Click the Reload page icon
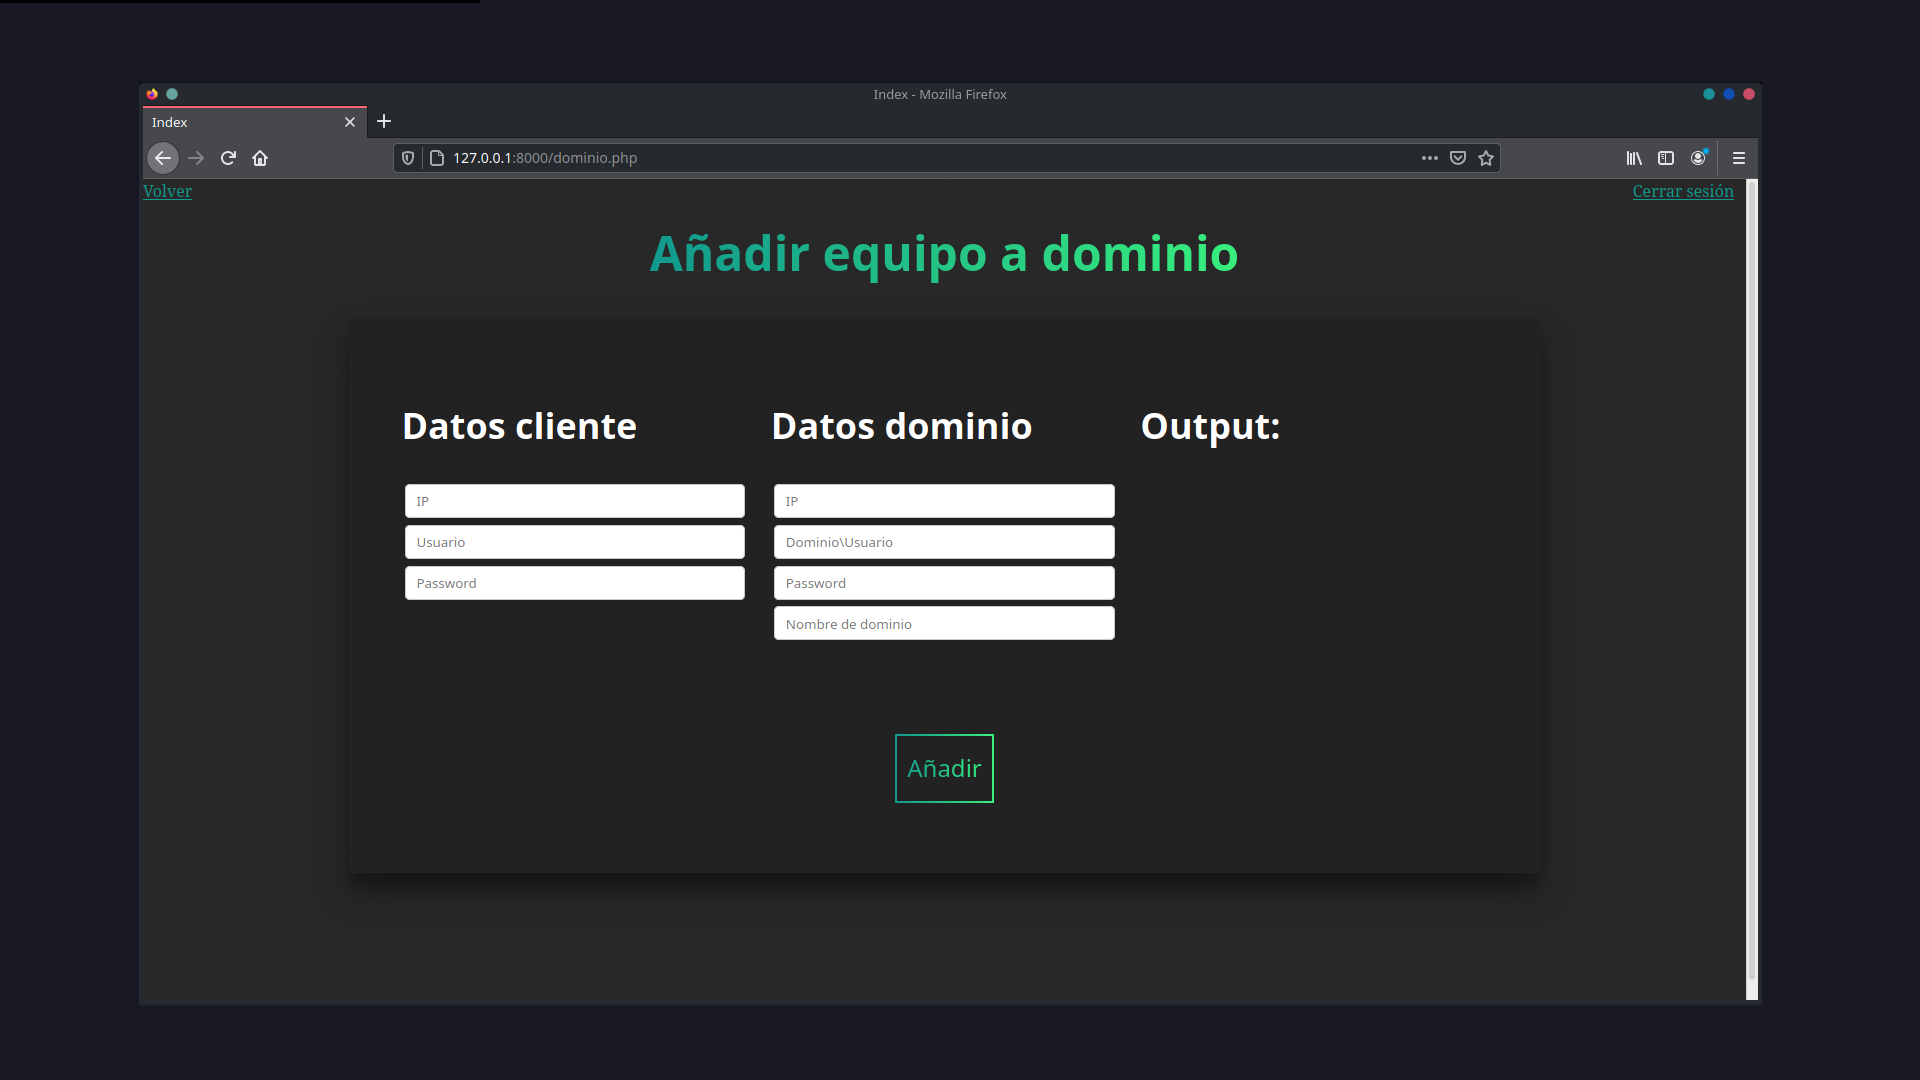Image resolution: width=1920 pixels, height=1080 pixels. coord(228,158)
